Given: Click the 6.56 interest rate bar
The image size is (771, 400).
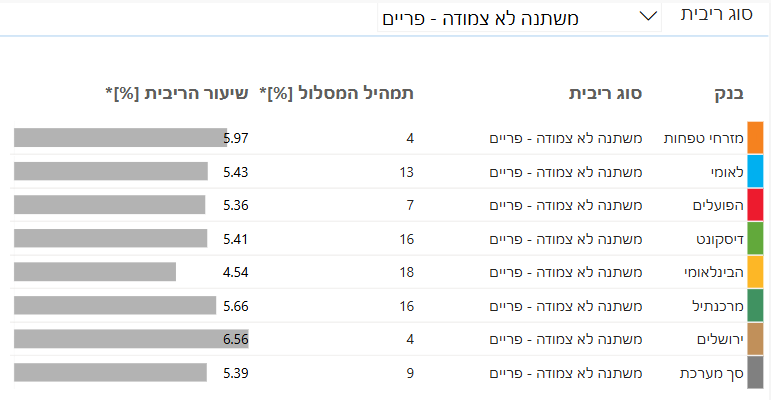Looking at the screenshot, I should pyautogui.click(x=130, y=340).
